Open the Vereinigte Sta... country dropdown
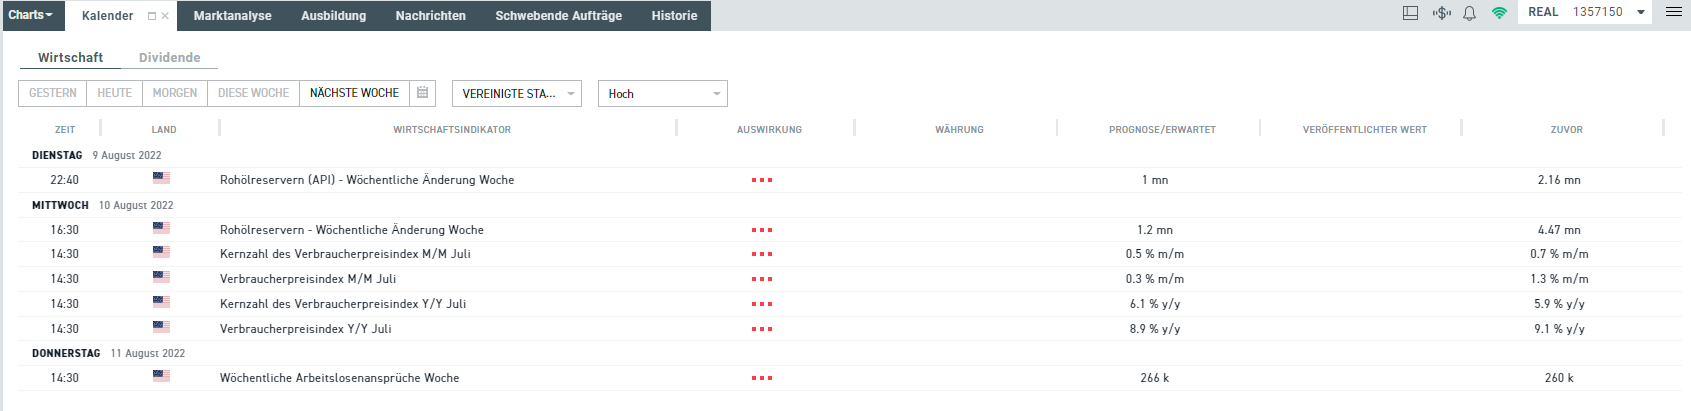Image resolution: width=1691 pixels, height=411 pixels. [517, 93]
